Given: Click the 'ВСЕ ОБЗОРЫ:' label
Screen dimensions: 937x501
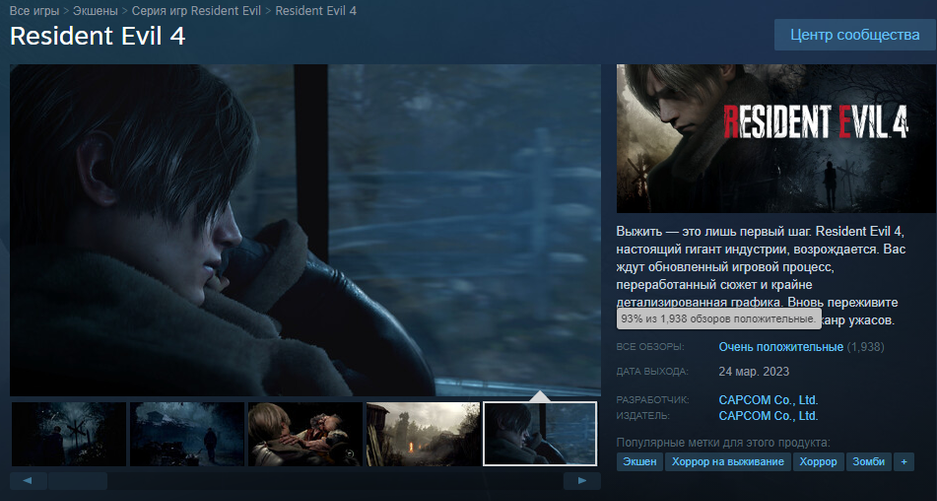Looking at the screenshot, I should point(651,347).
